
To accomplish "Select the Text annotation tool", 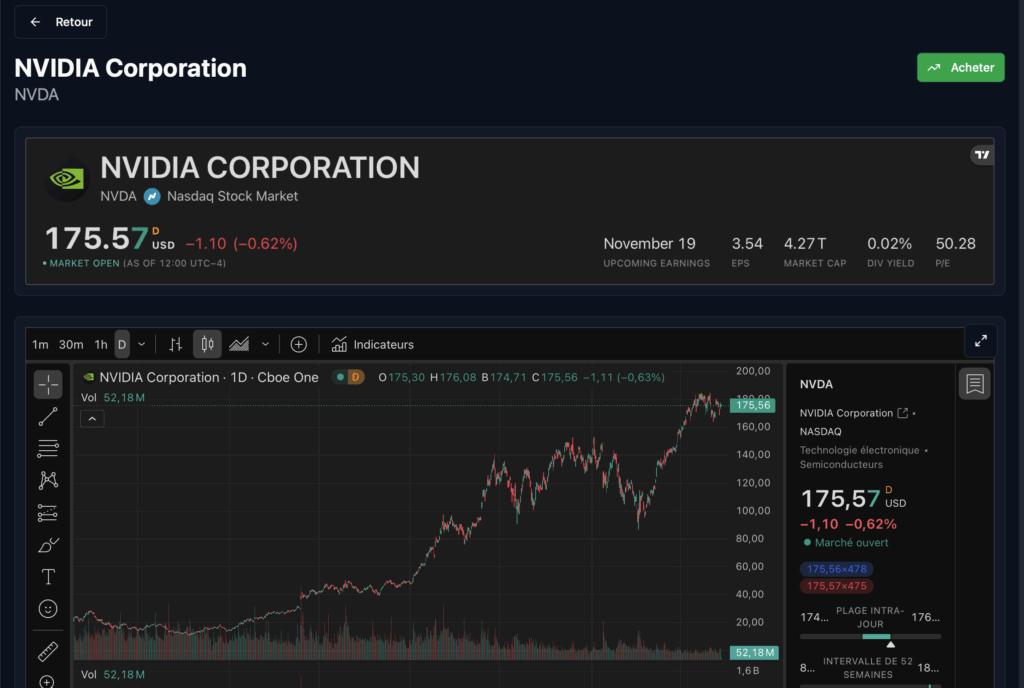I will tap(48, 577).
